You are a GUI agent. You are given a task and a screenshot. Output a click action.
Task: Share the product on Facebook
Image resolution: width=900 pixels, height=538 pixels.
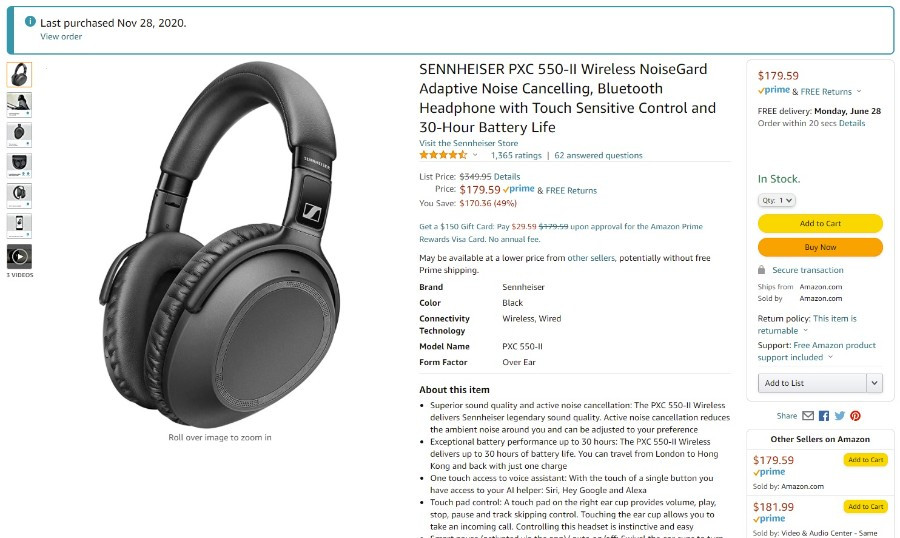[x=824, y=416]
